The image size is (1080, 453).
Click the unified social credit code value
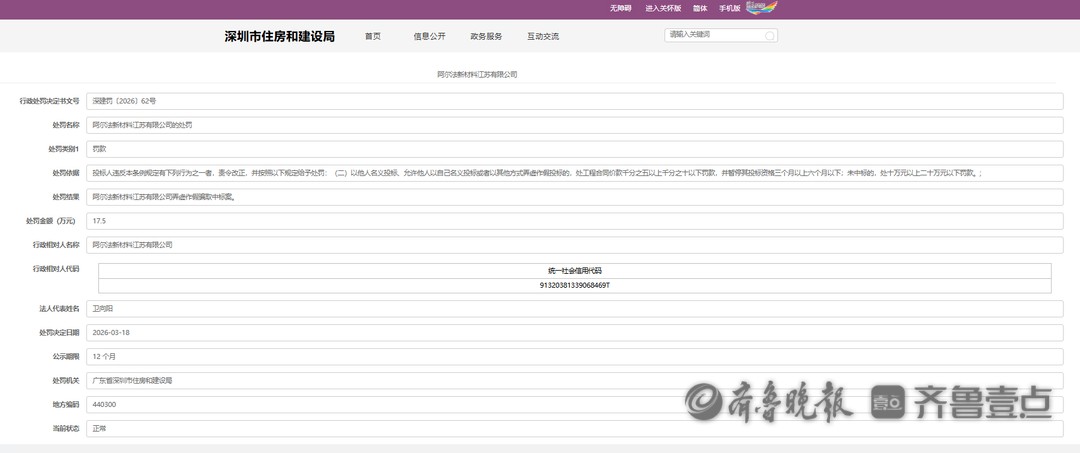click(x=574, y=285)
